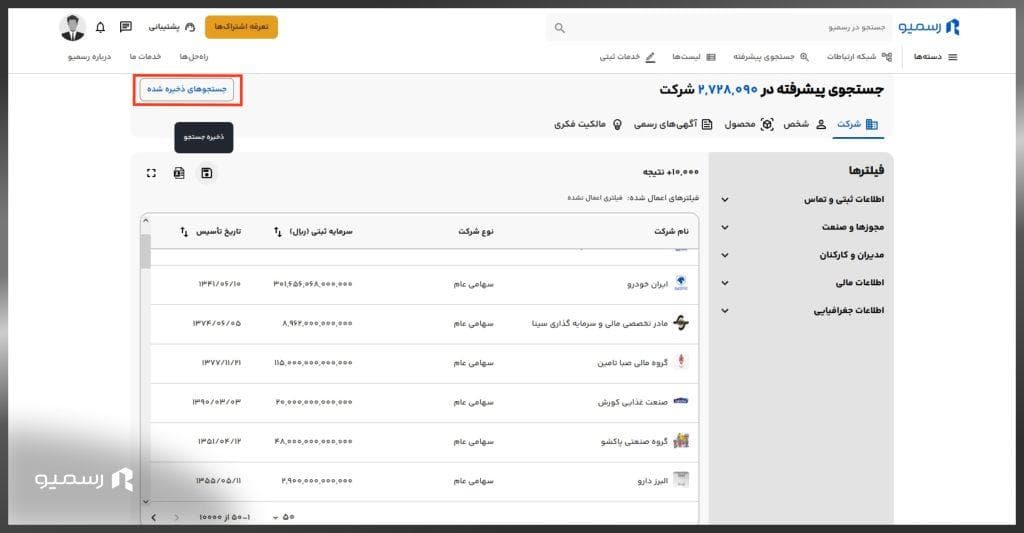Viewport: 1024px width, 533px height.
Task: Click the table vertical scrollbar thumb
Action: point(146,251)
